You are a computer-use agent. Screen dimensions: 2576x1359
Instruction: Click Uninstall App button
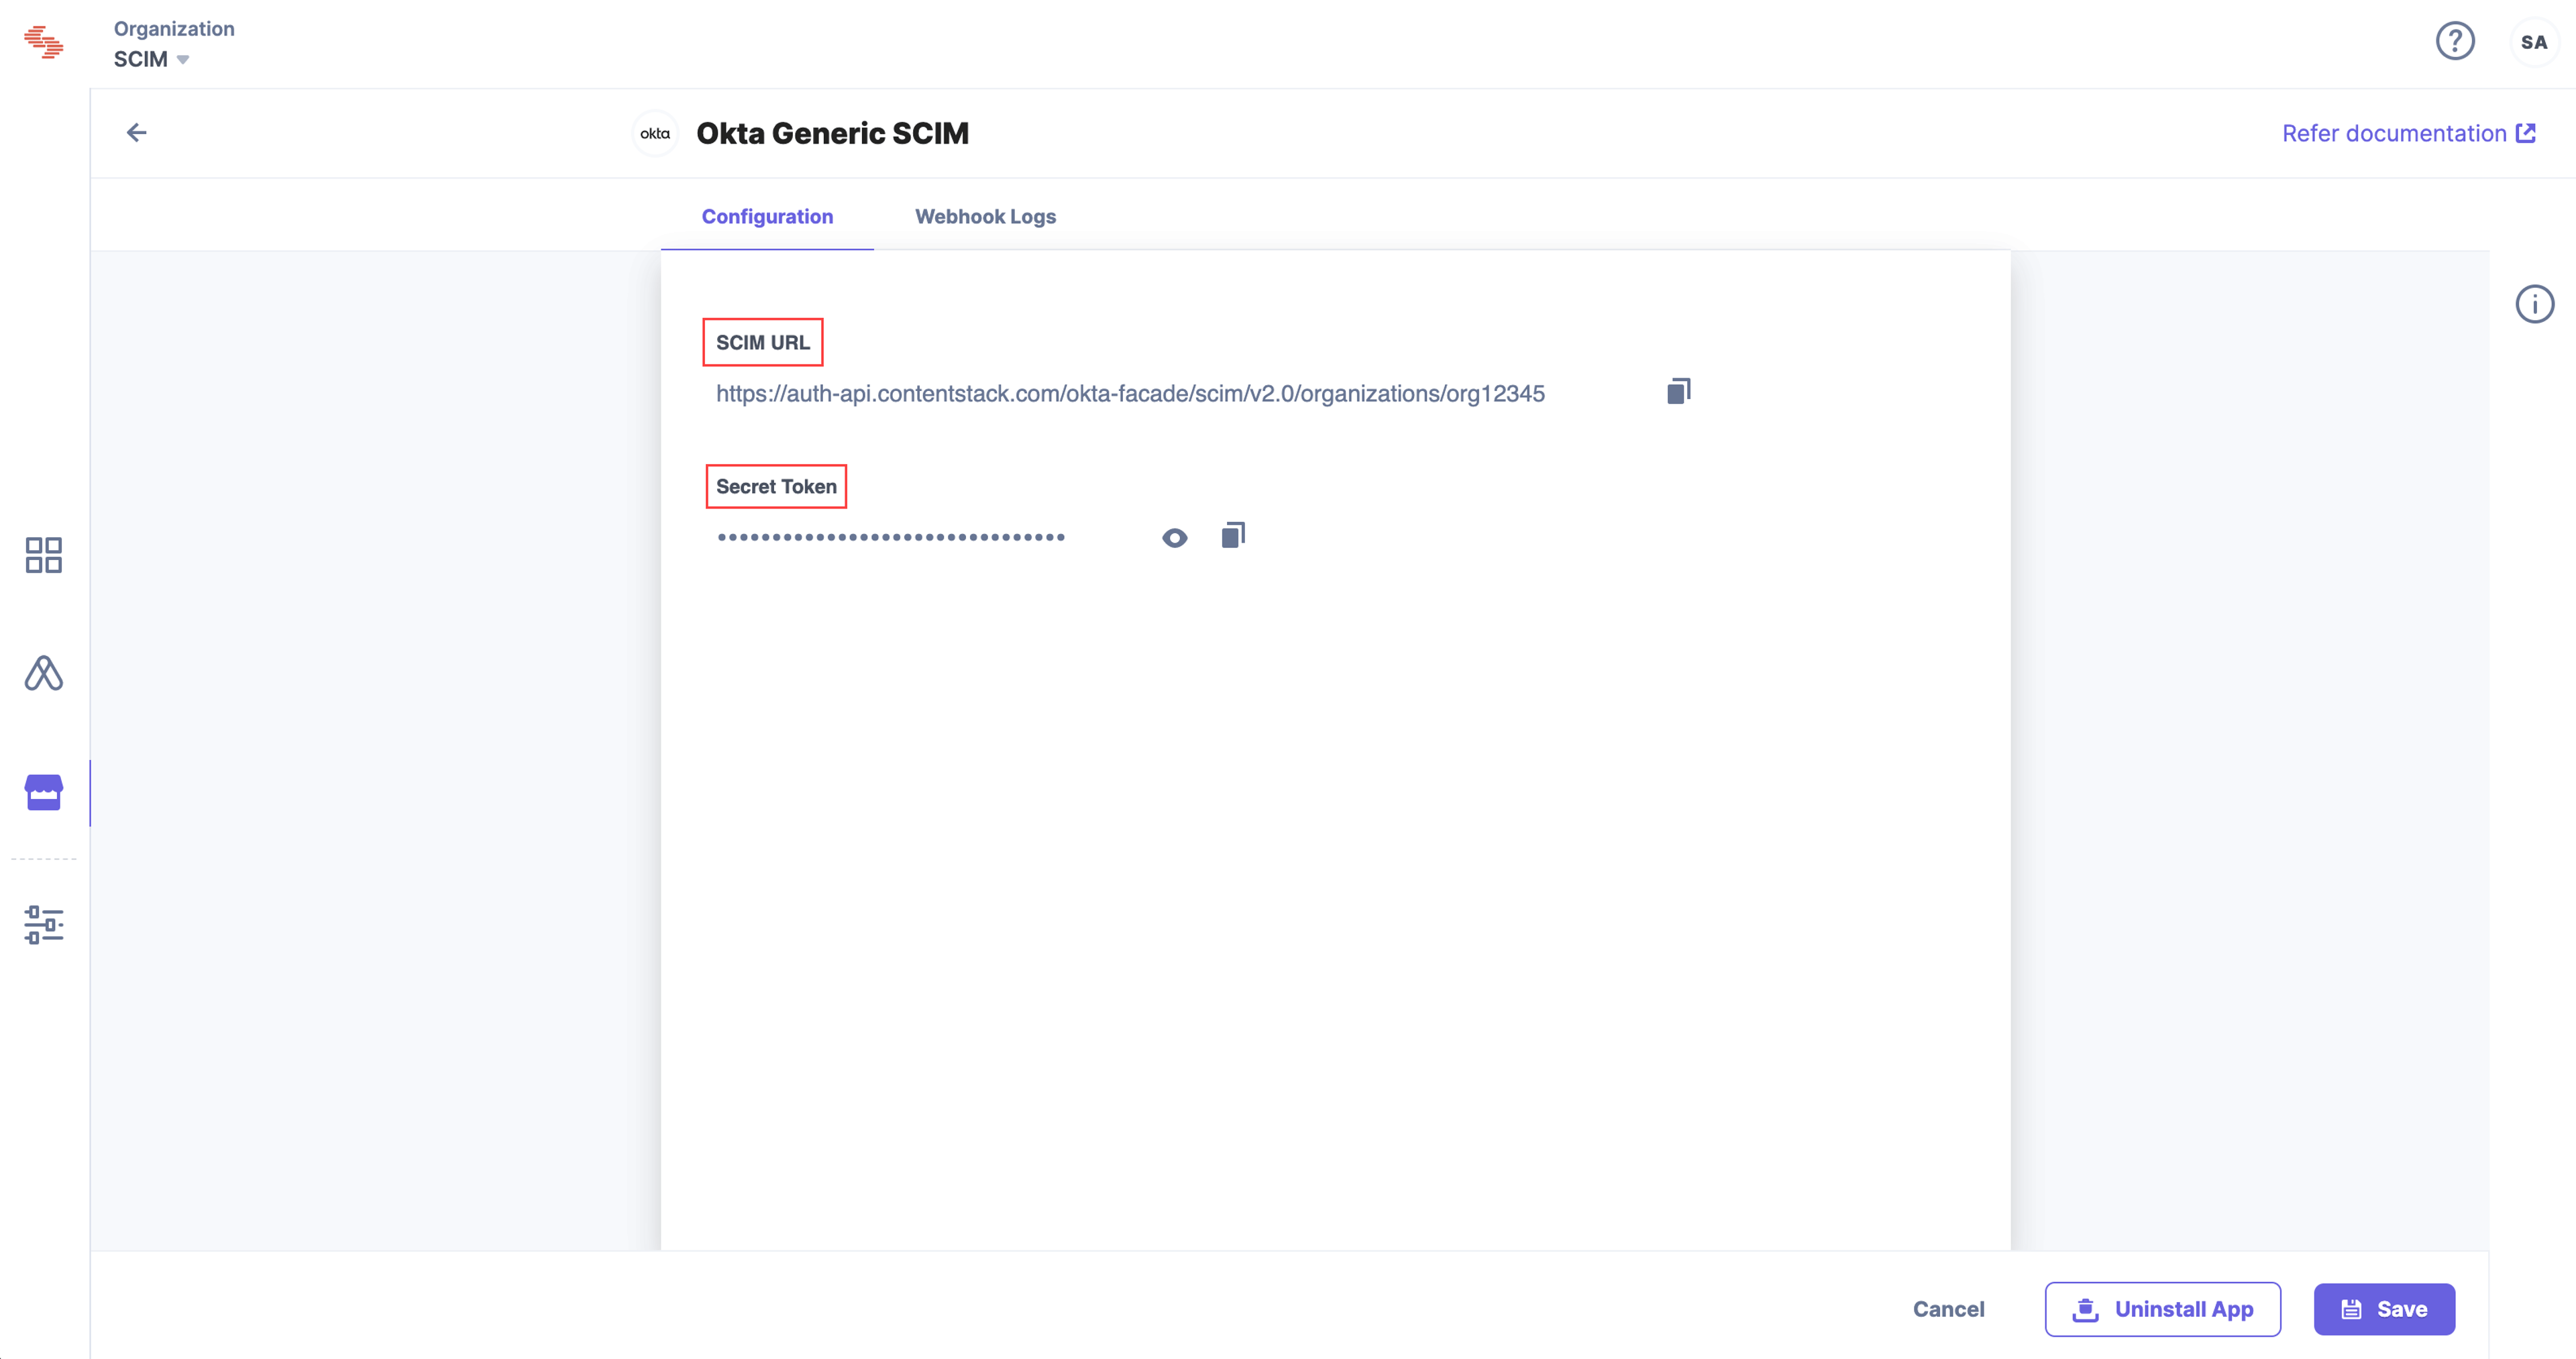click(x=2163, y=1309)
